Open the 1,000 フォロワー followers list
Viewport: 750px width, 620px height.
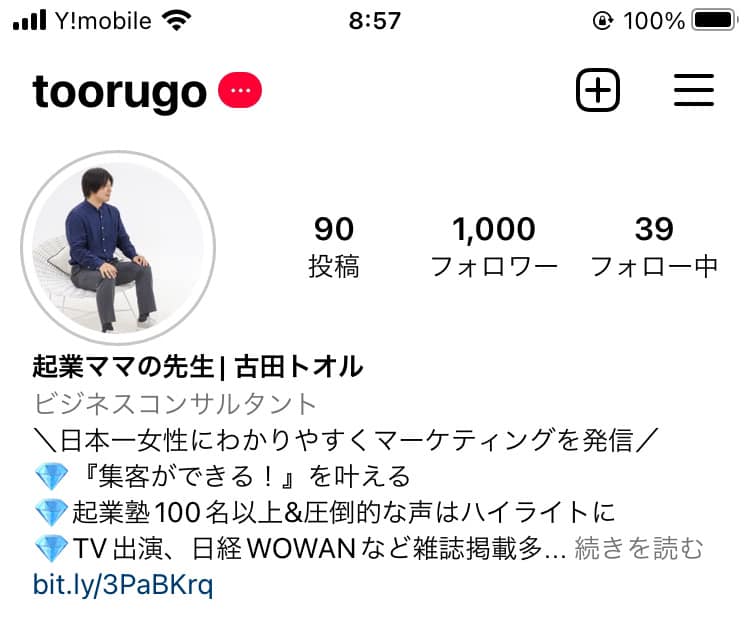click(x=494, y=246)
